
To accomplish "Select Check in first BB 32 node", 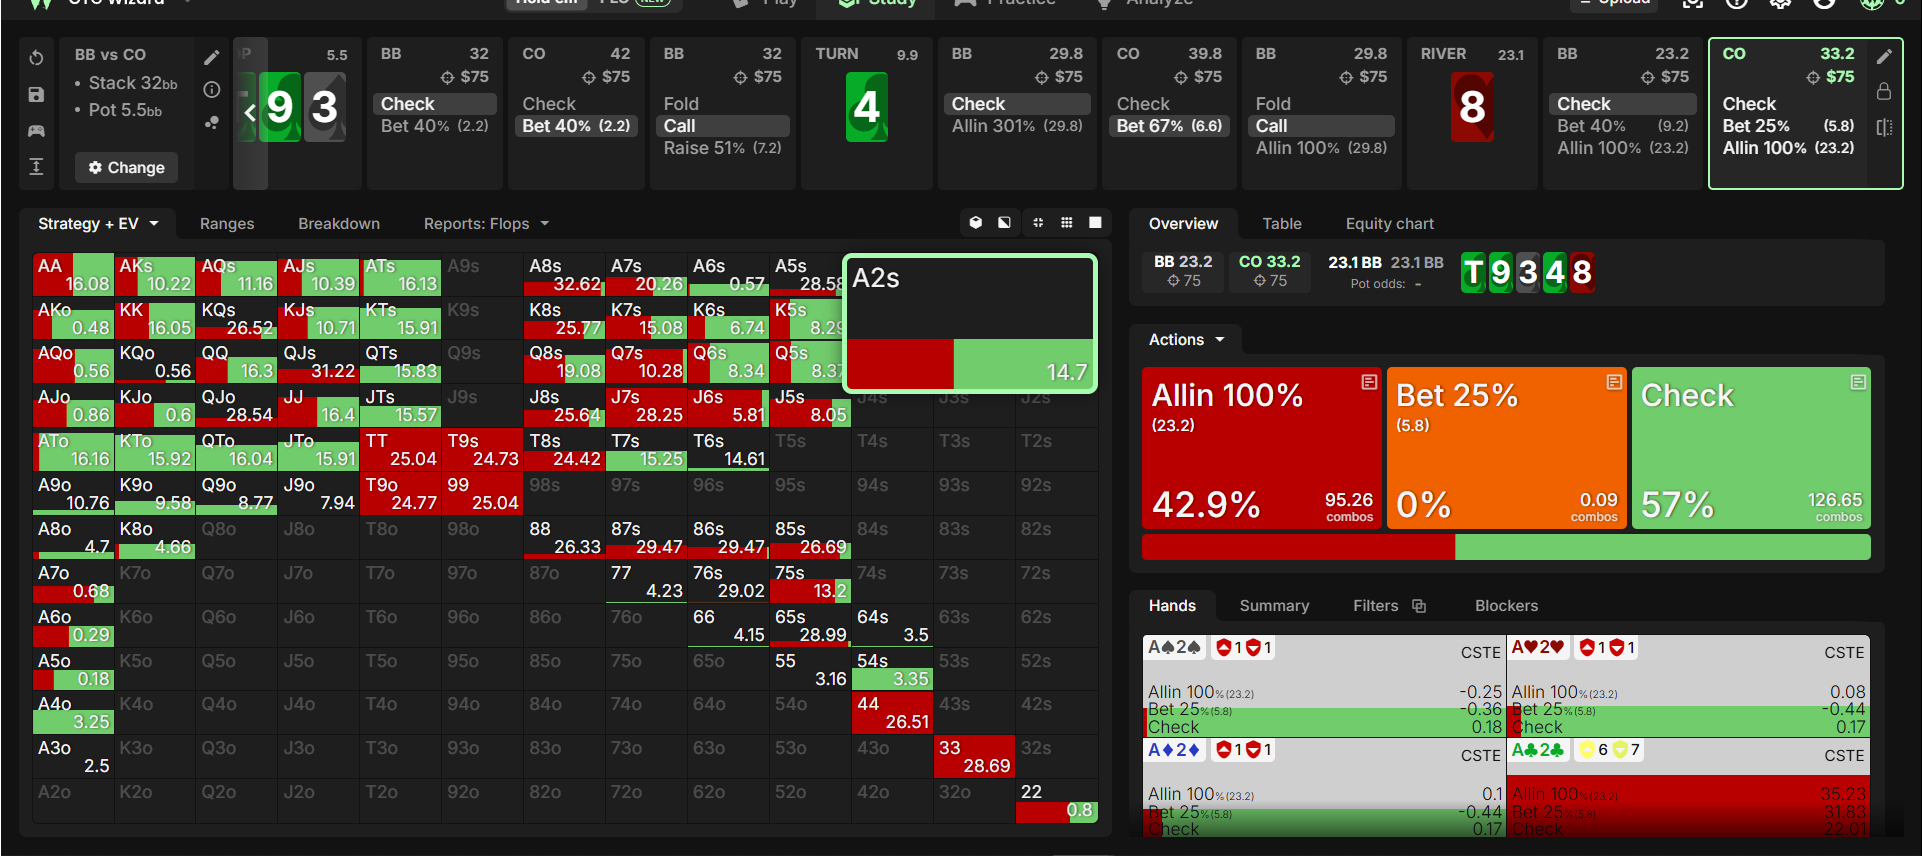I will point(436,104).
